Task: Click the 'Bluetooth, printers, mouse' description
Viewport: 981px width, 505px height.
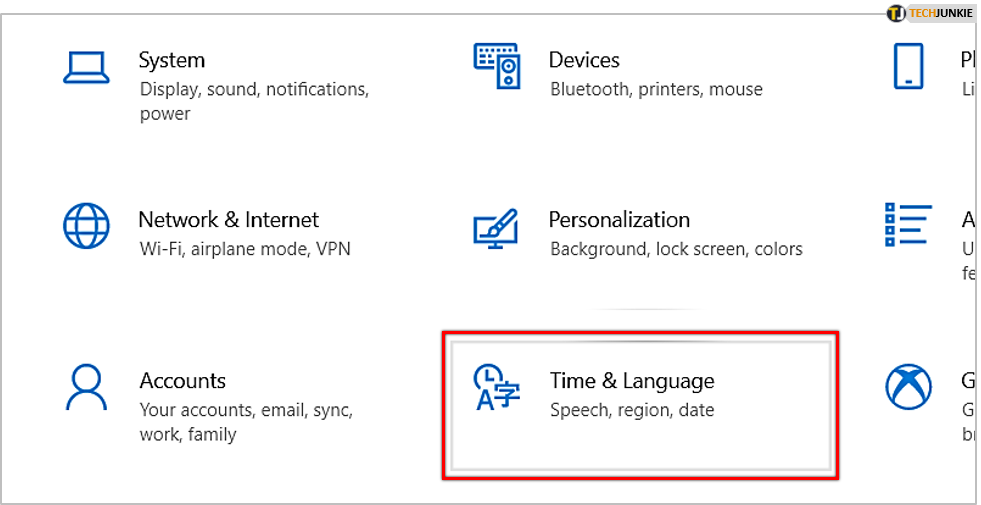Action: click(656, 89)
